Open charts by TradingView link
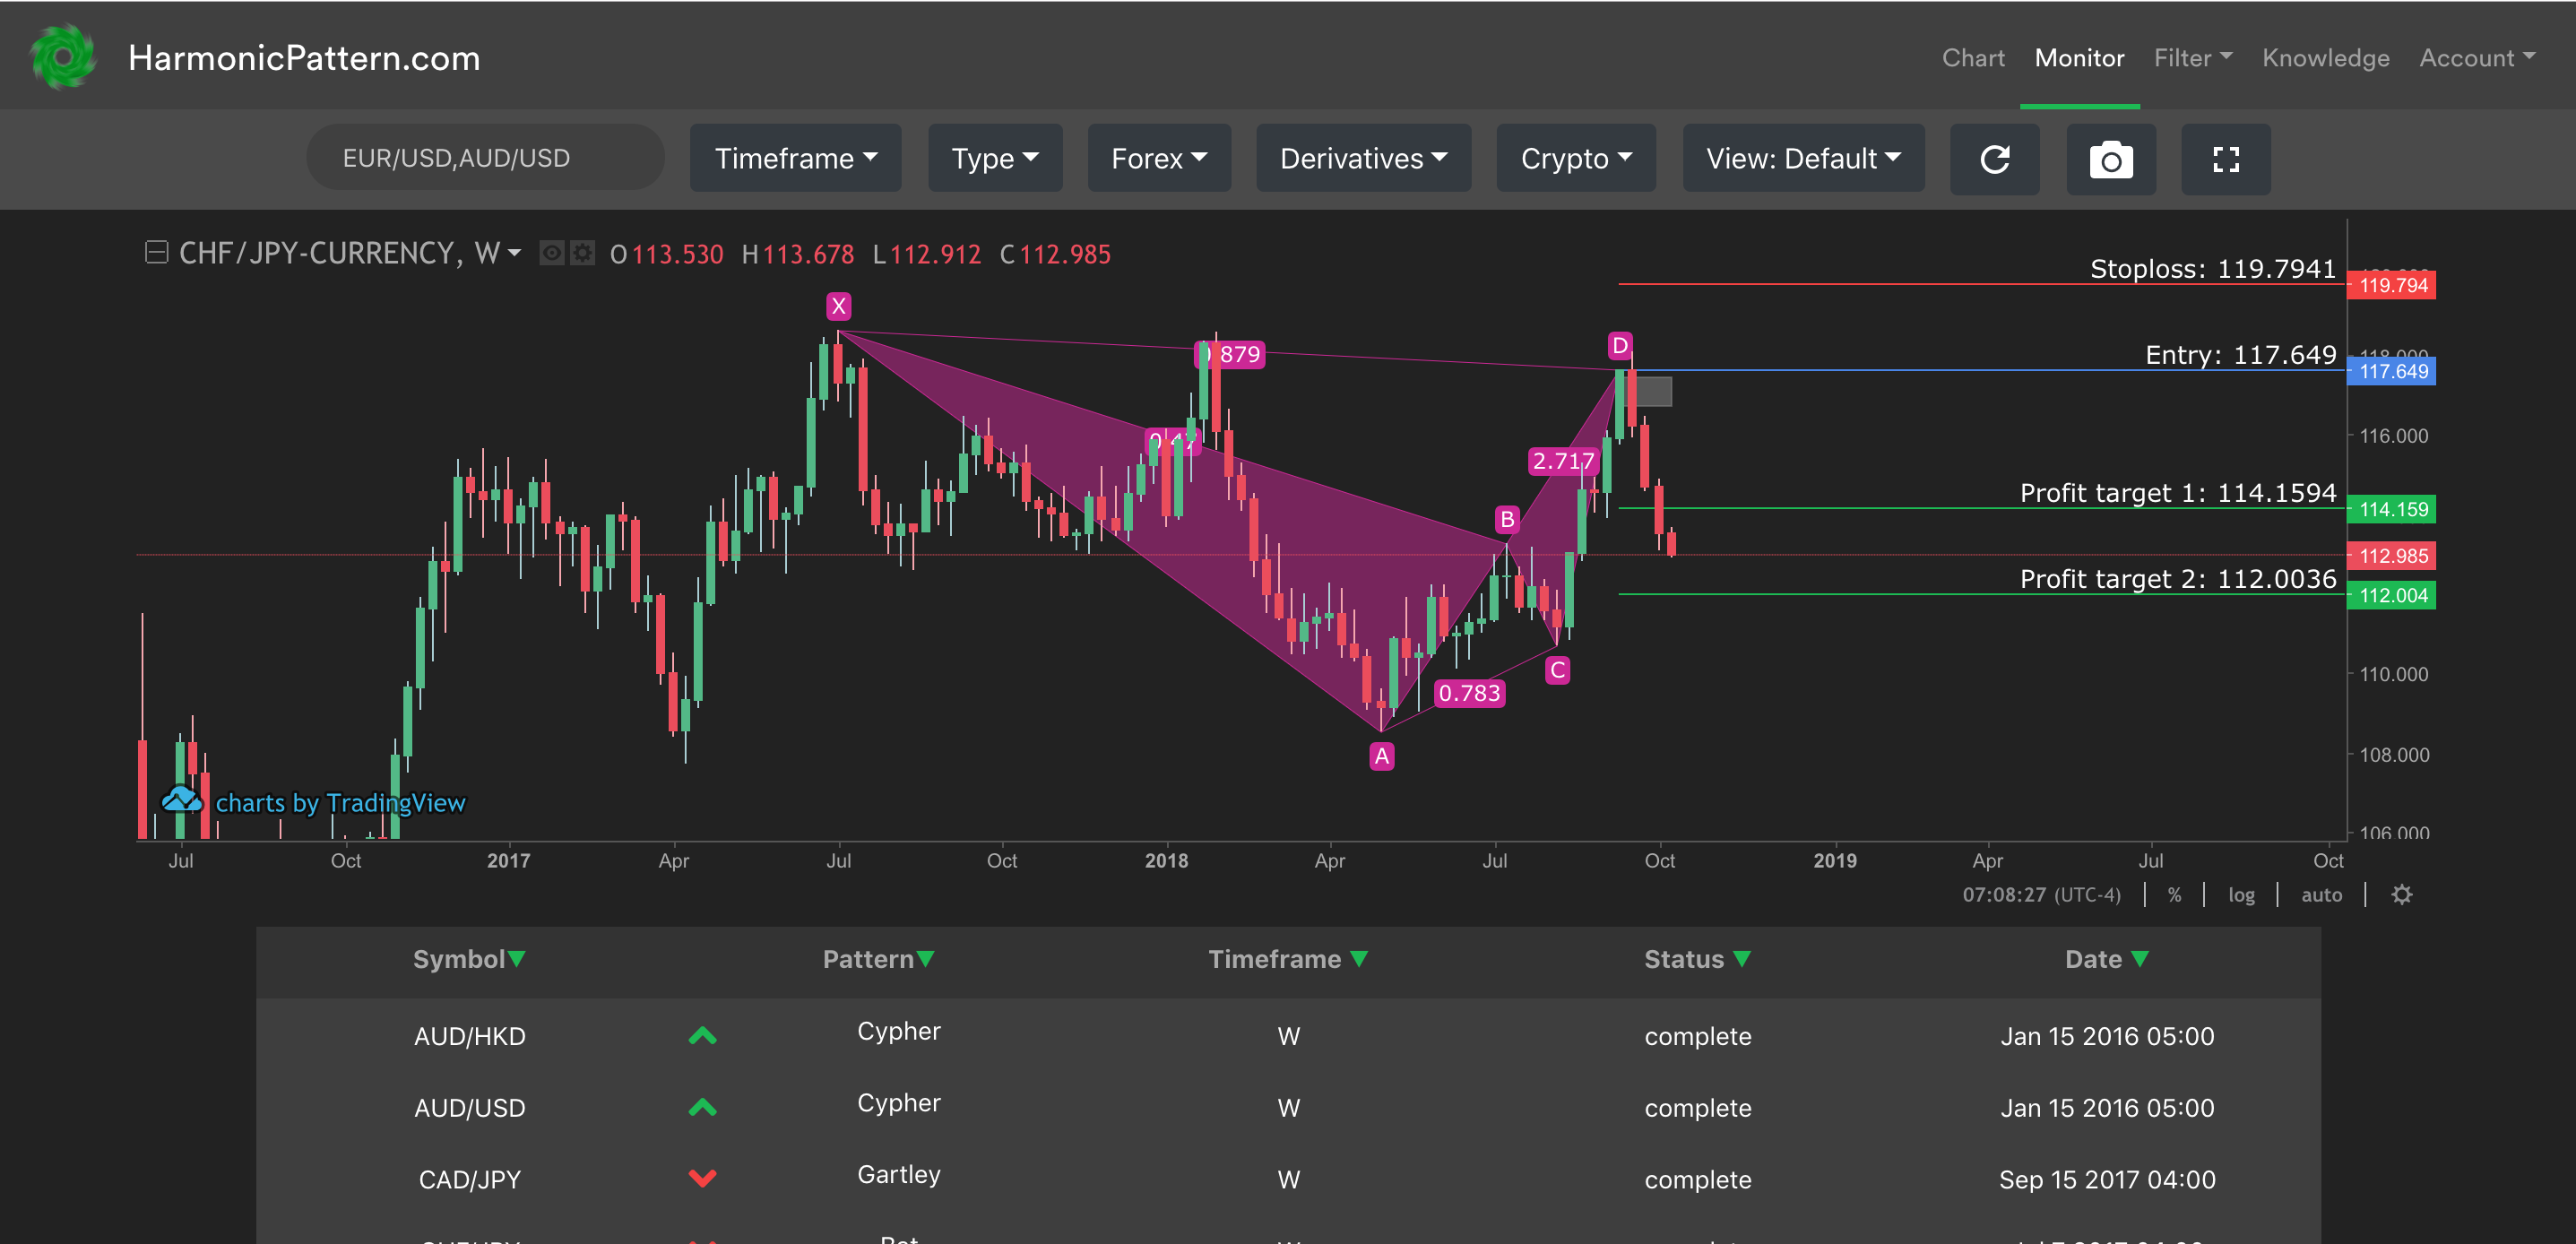 click(340, 802)
